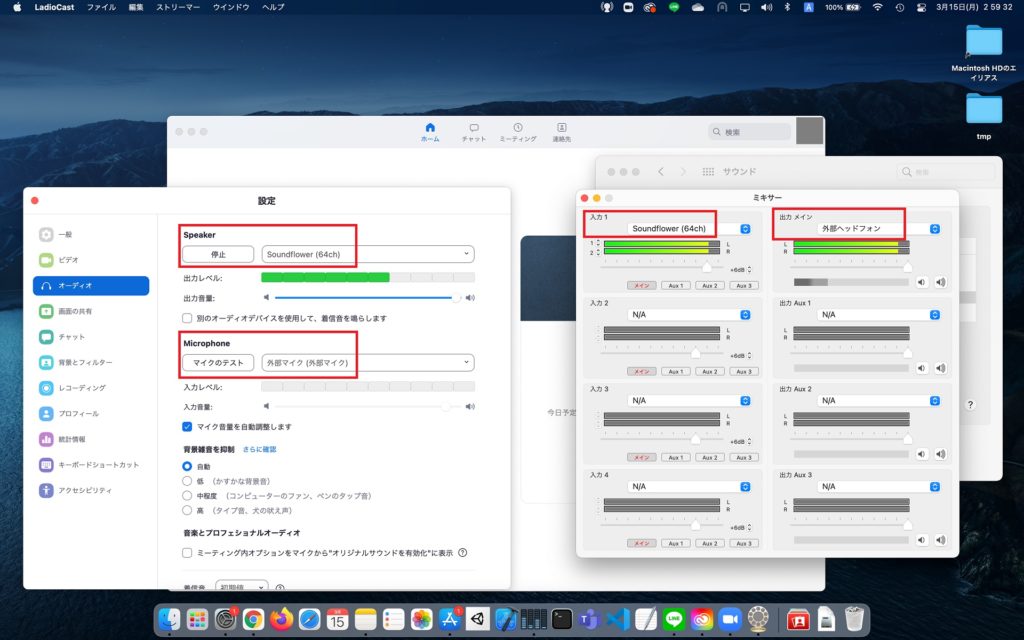The width and height of the screenshot is (1024, 640).
Task: Open 出力 Aux 1 device selector
Action: [879, 315]
